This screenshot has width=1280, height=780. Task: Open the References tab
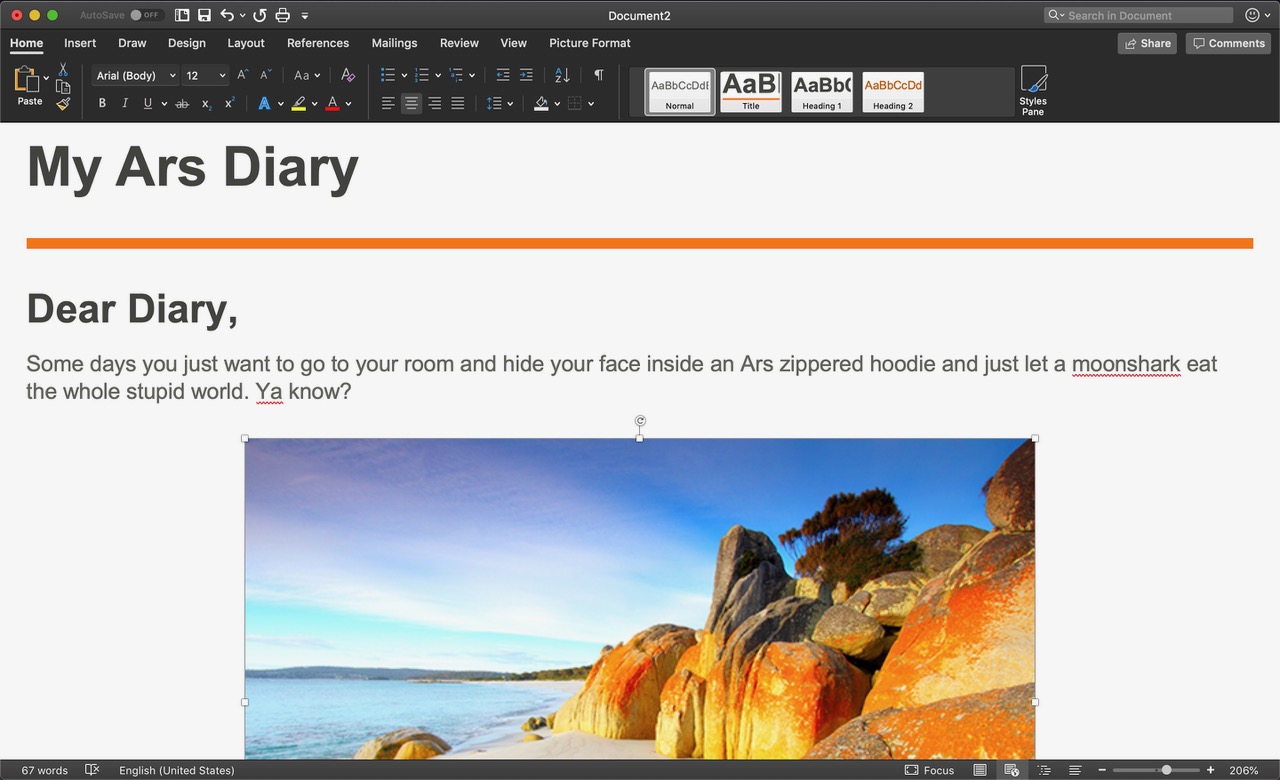point(318,43)
